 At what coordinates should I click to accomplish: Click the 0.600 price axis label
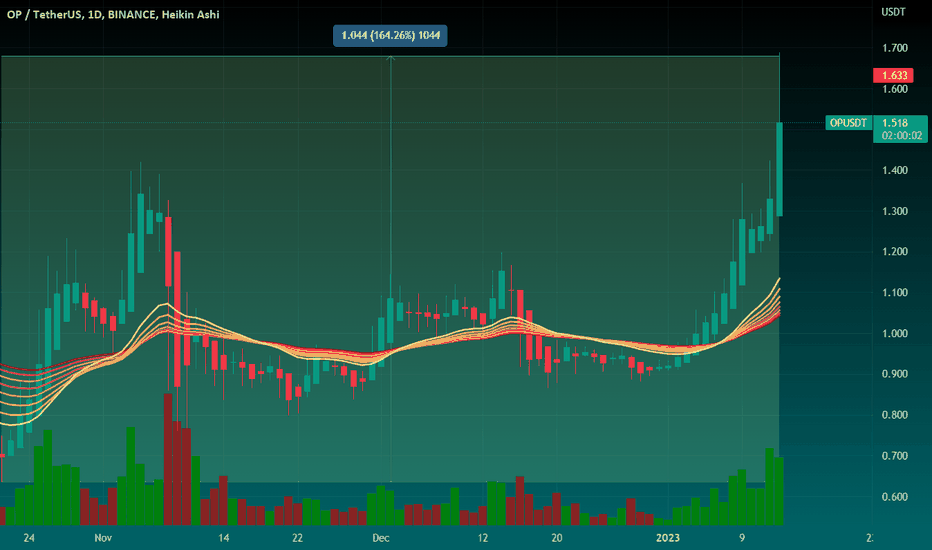coord(895,497)
